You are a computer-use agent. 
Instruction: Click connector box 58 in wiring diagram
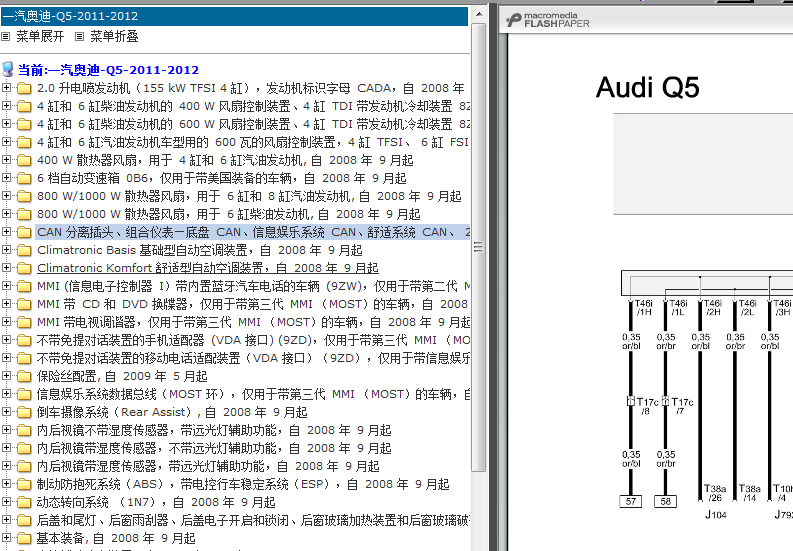coord(666,501)
